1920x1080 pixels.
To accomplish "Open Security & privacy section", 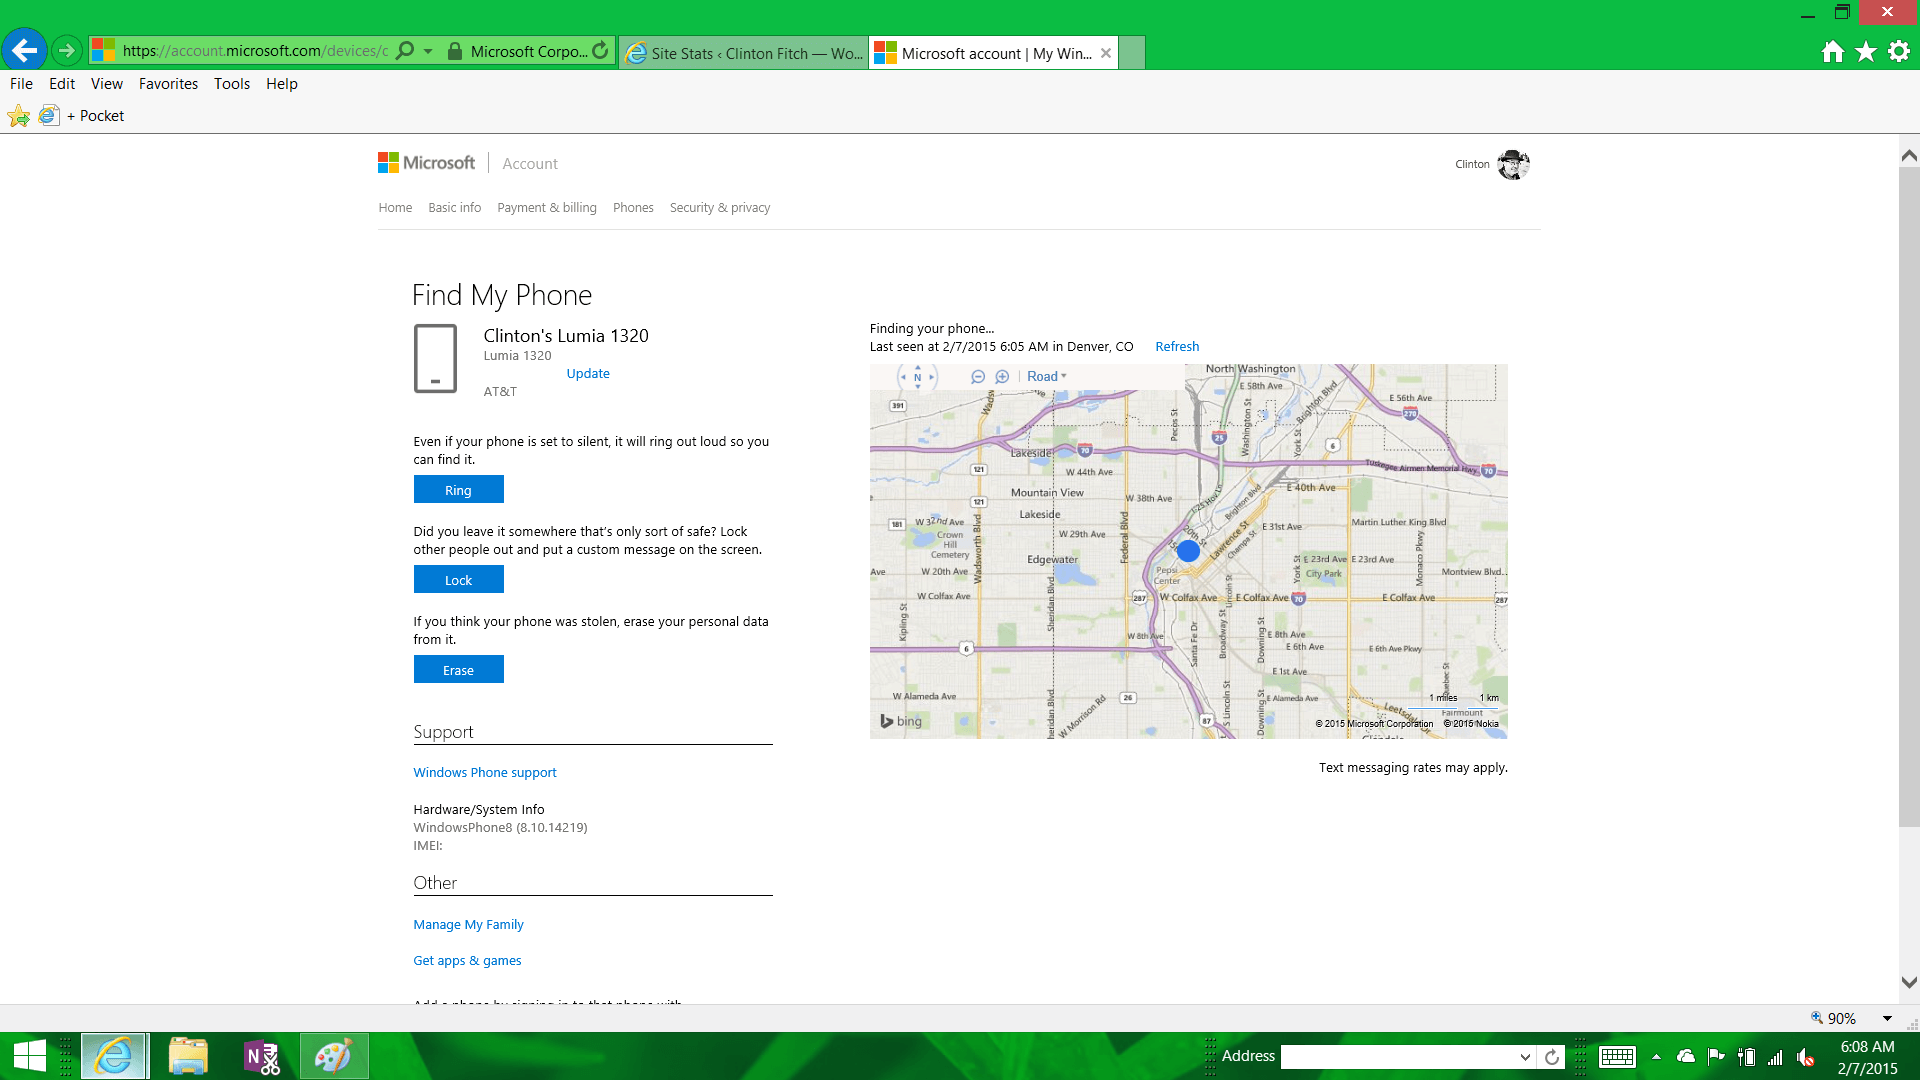I will pyautogui.click(x=720, y=208).
